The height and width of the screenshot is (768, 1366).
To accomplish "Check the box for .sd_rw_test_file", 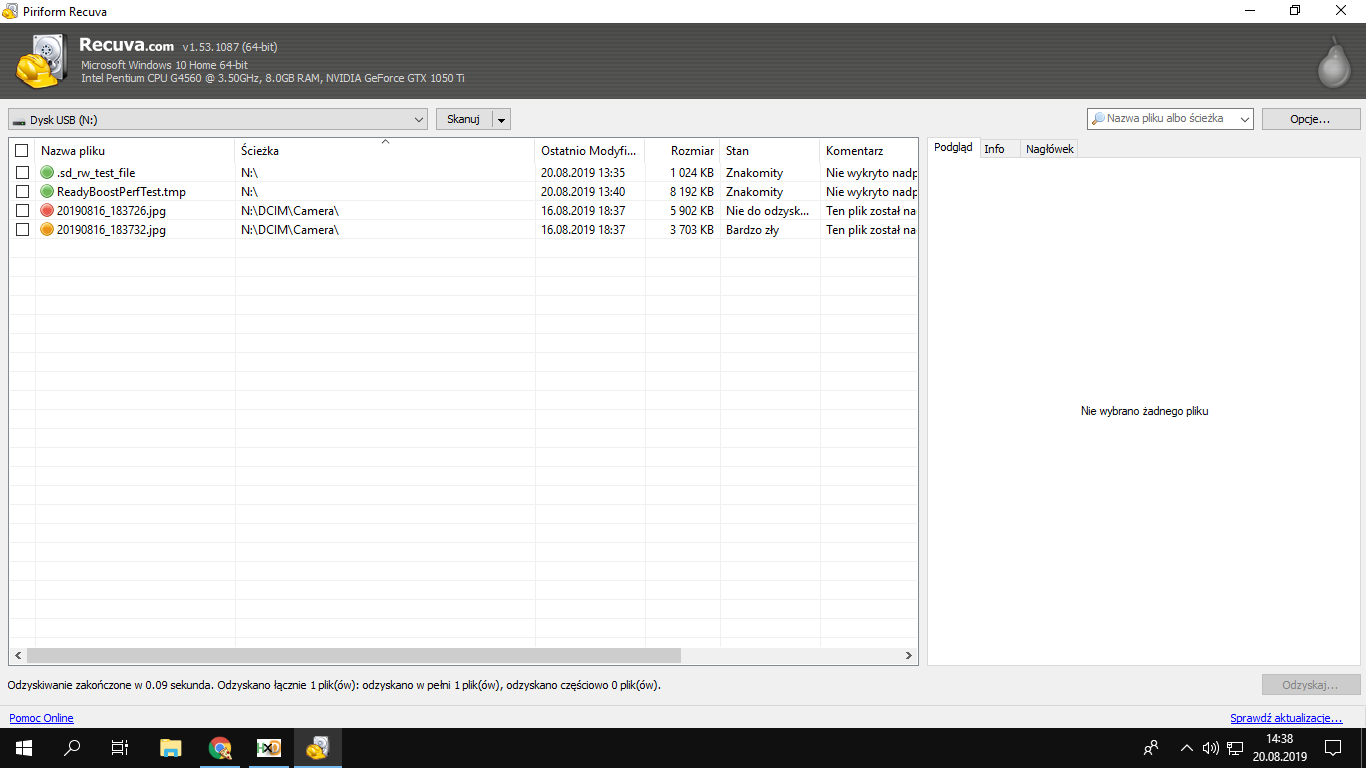I will click(22, 173).
